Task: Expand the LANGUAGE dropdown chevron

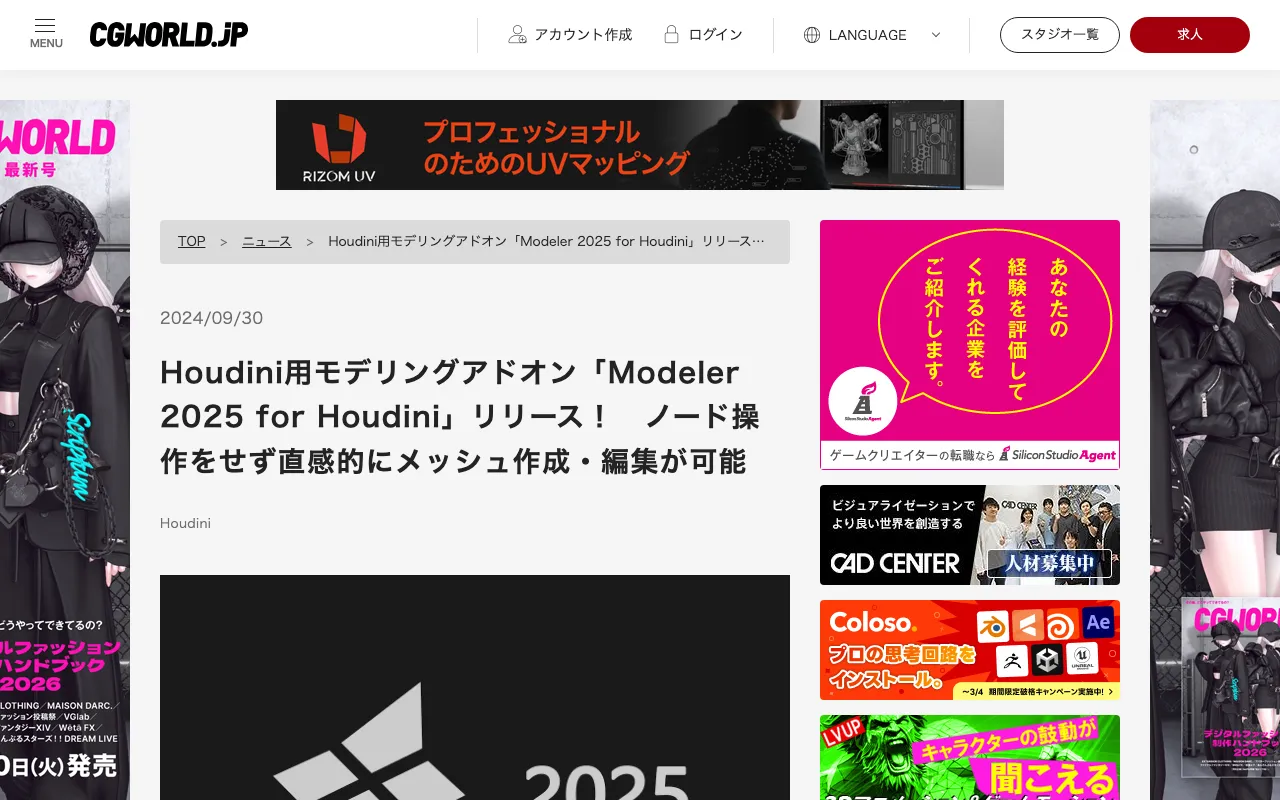Action: (x=936, y=34)
